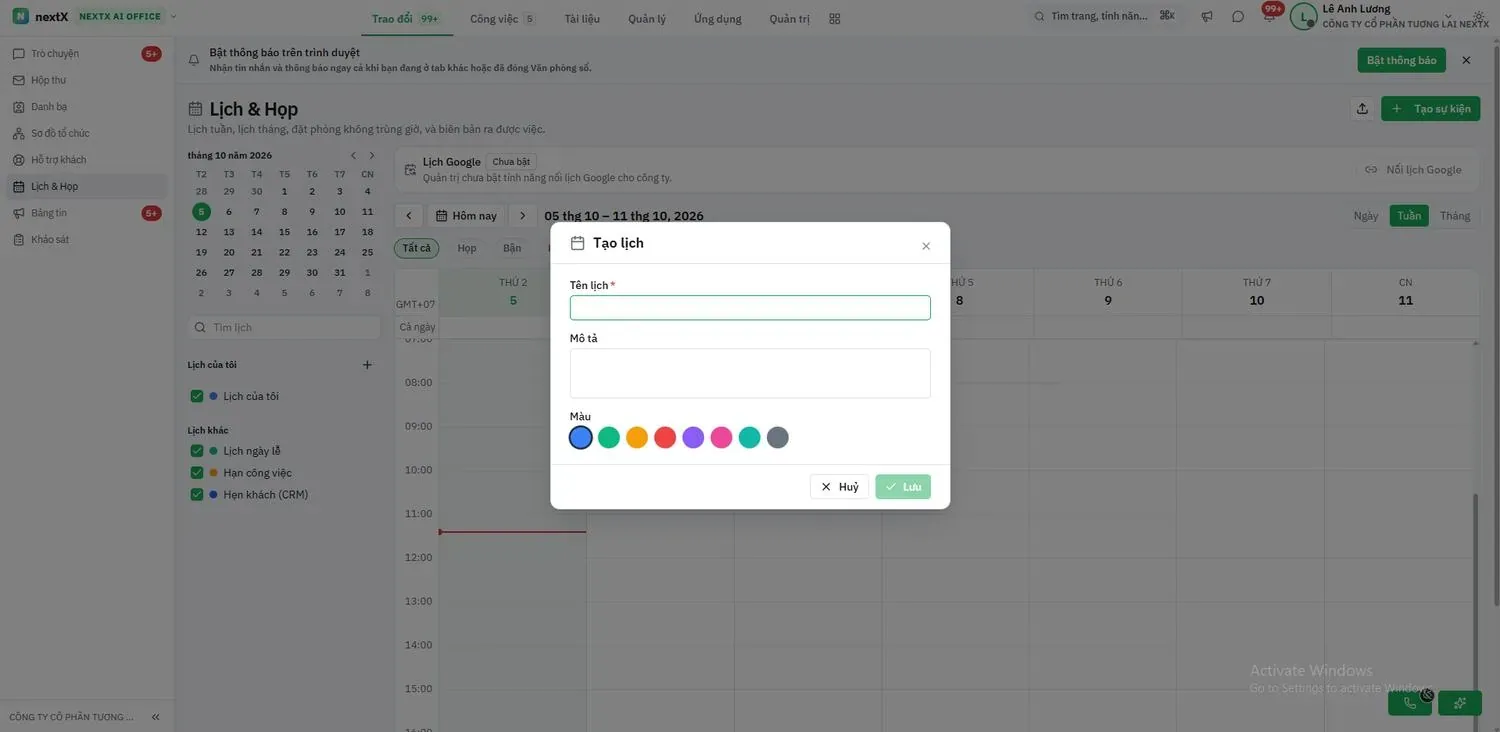
Task: Click the Tạo sự kiện button
Action: coord(1431,109)
